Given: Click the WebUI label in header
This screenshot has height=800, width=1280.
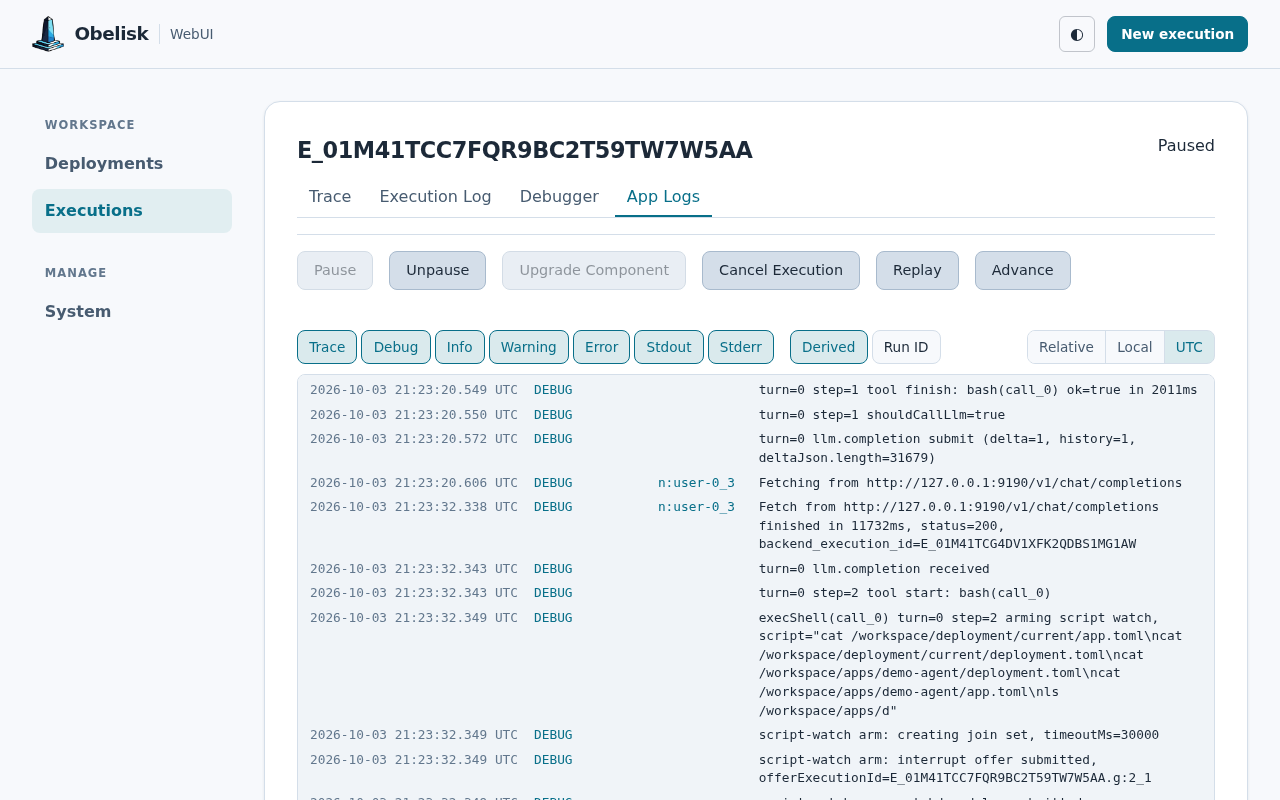Looking at the screenshot, I should (192, 34).
